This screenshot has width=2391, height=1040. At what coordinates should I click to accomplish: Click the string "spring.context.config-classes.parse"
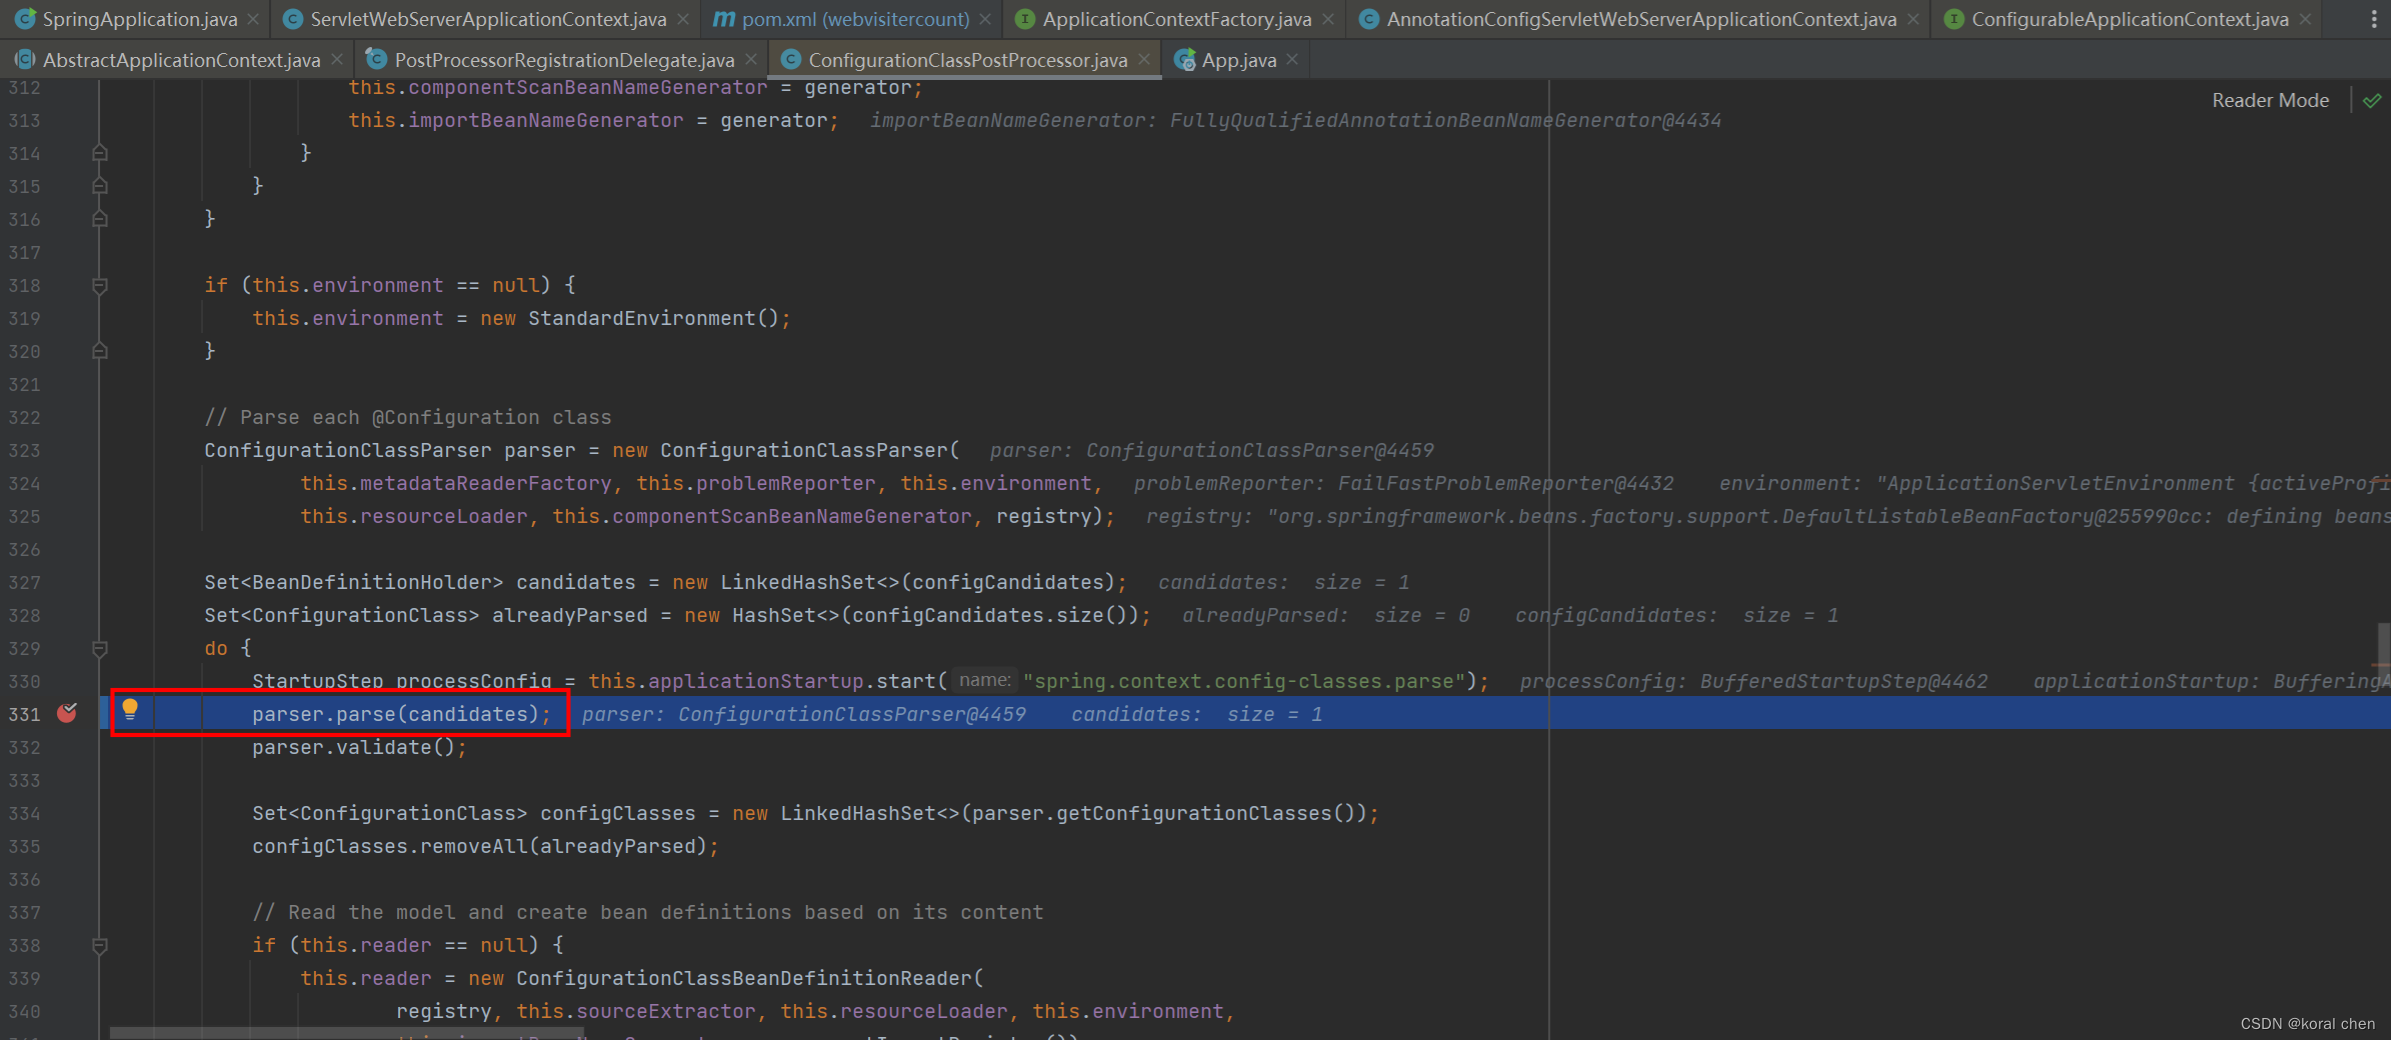pos(1244,681)
